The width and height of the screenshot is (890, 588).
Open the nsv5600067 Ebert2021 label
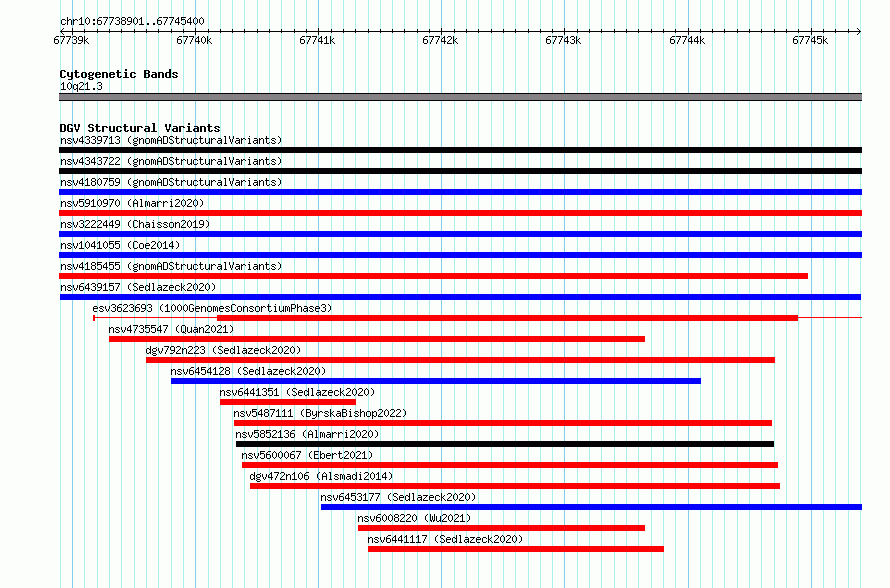[x=307, y=455]
